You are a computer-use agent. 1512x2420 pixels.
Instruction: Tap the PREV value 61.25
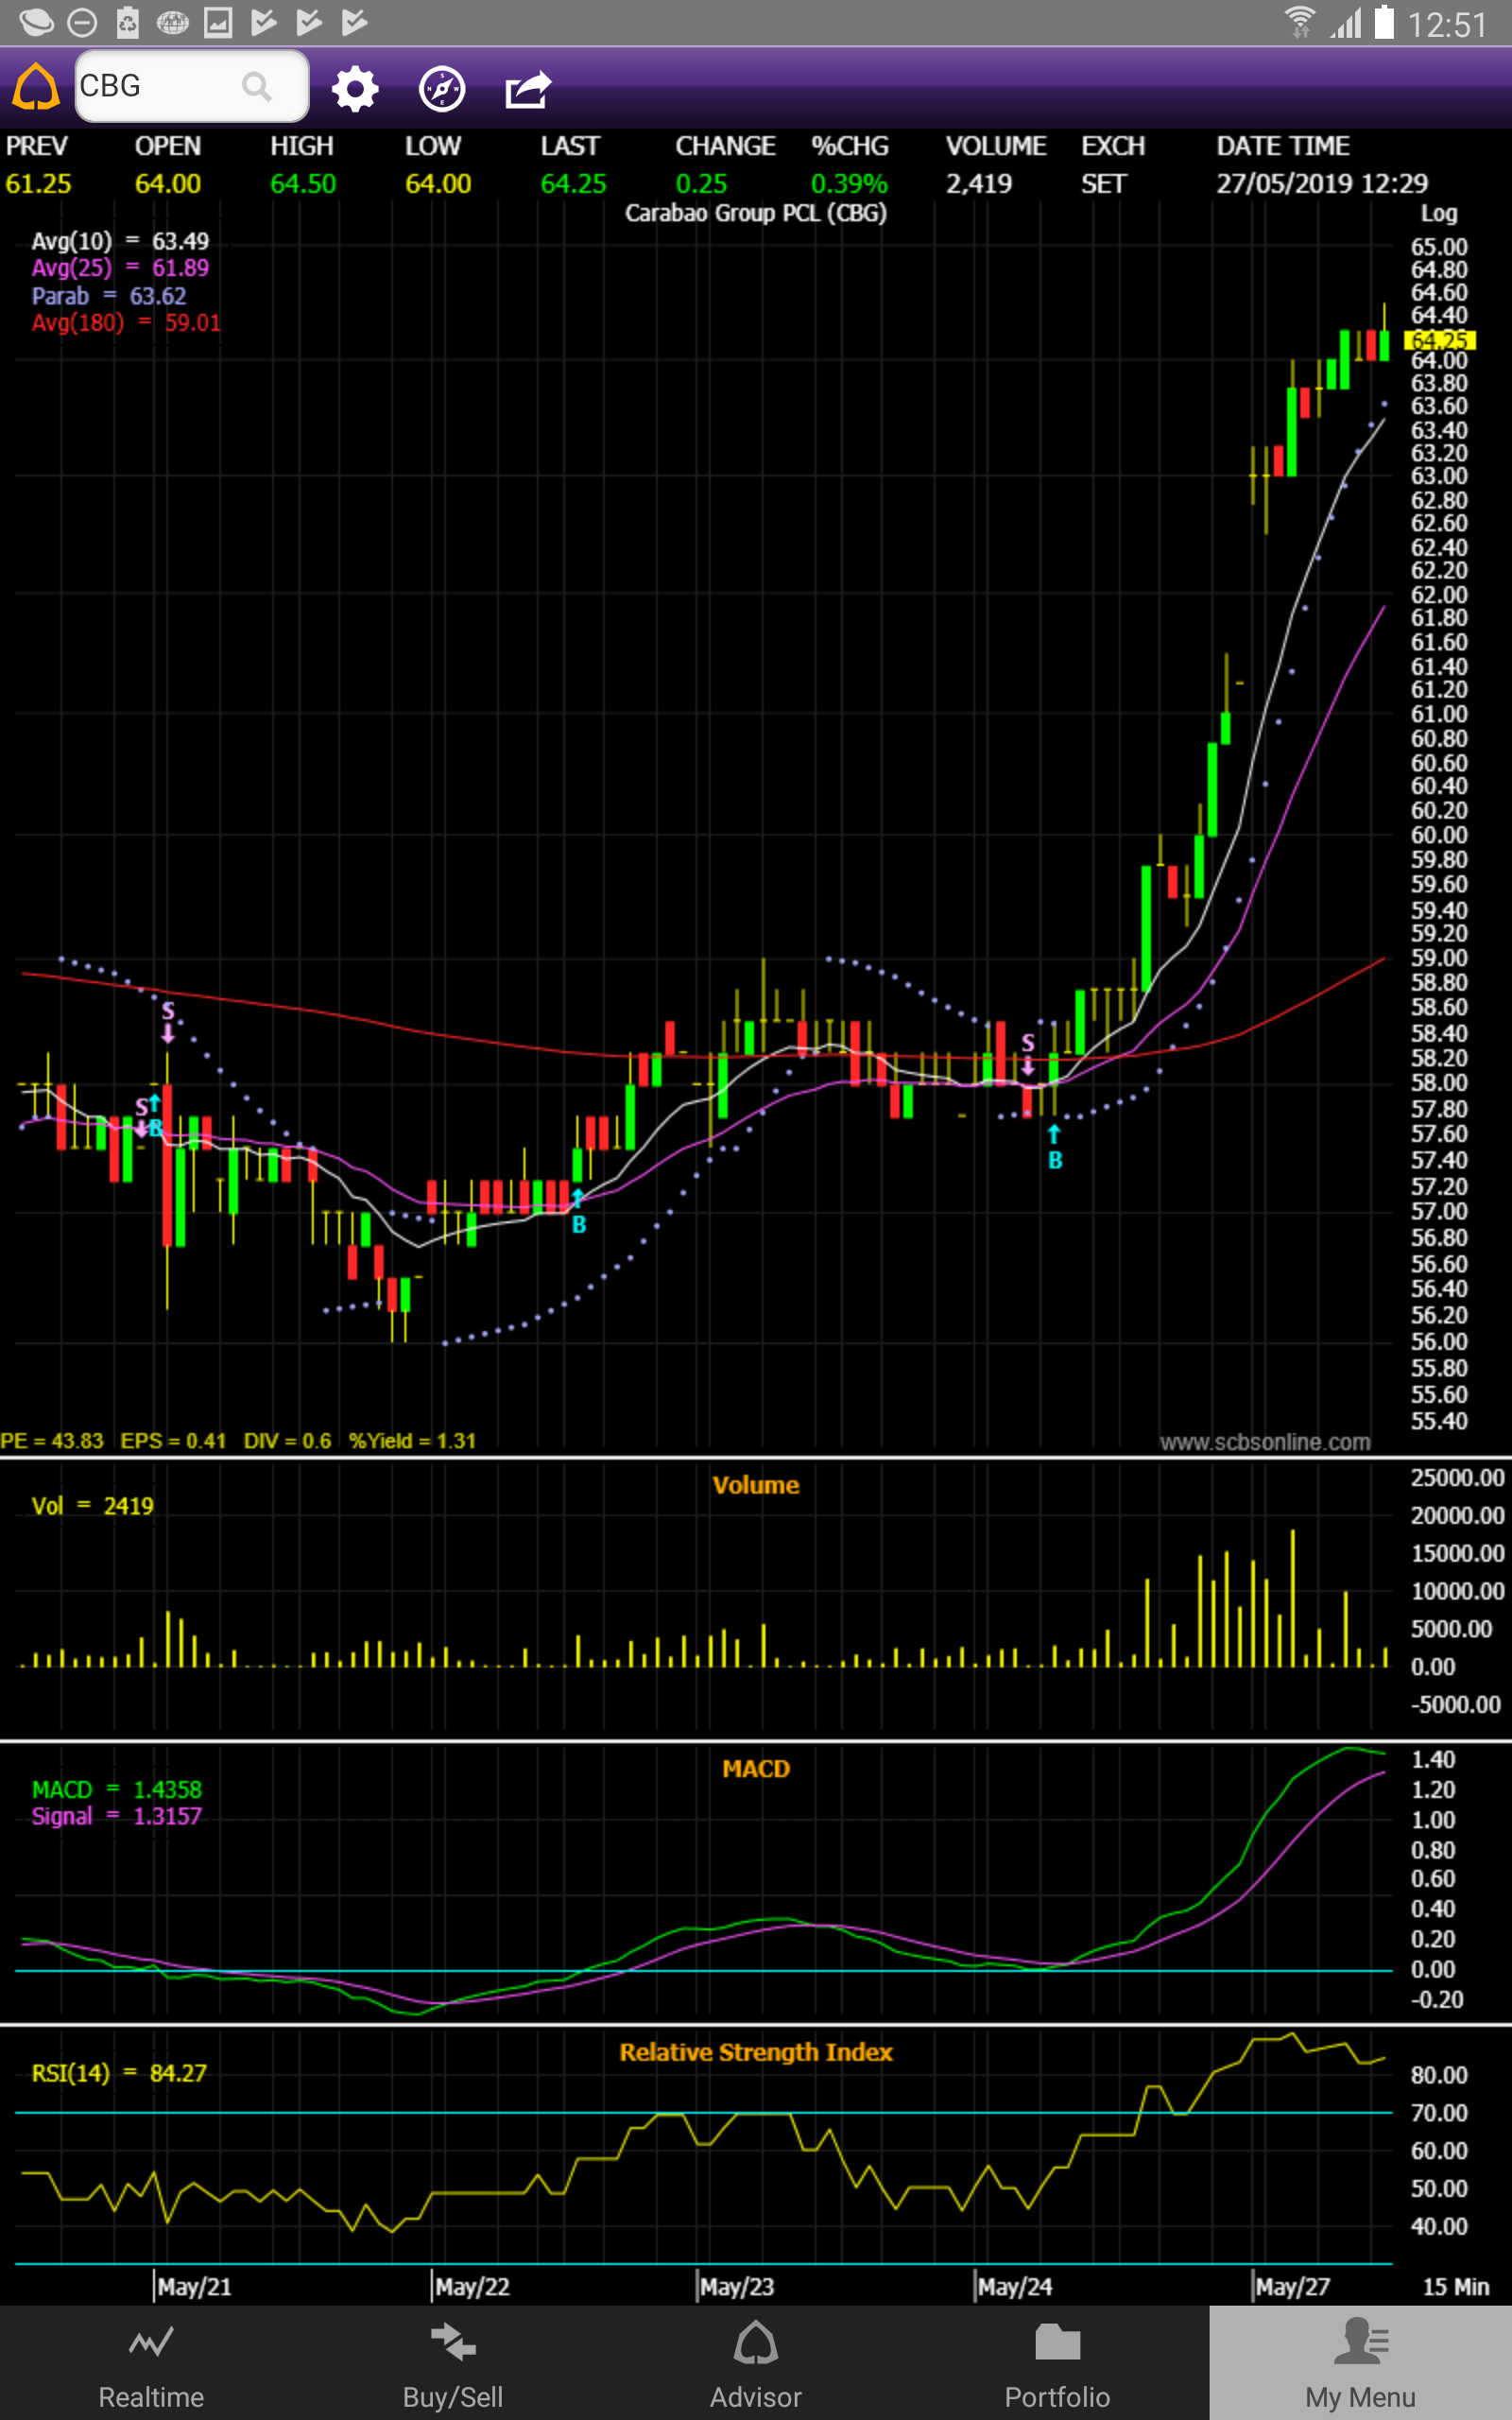pos(38,184)
